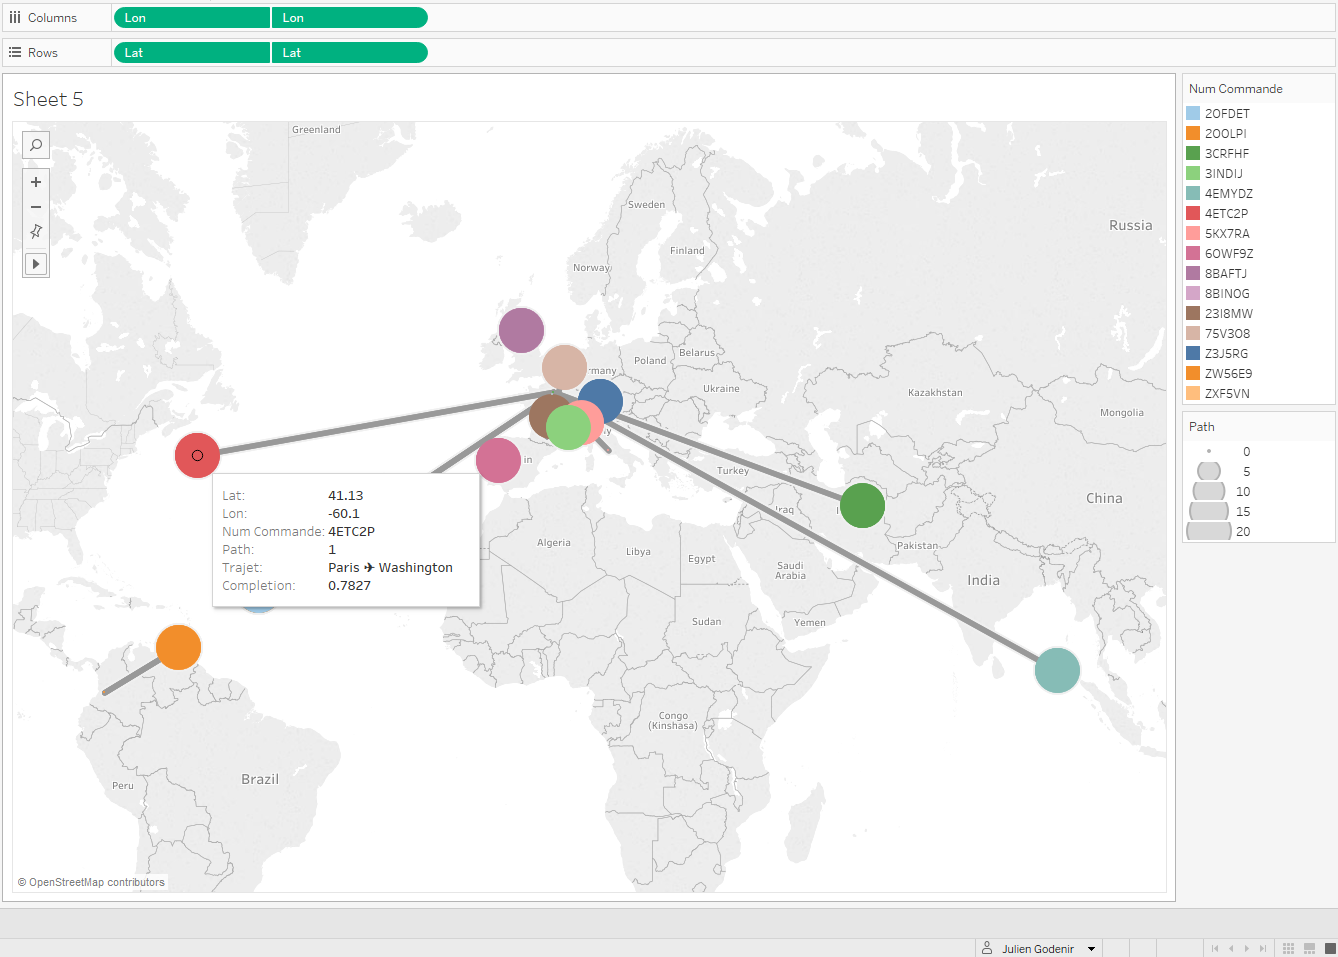
Task: Show the filmstrip view in status bar
Action: tap(1309, 948)
